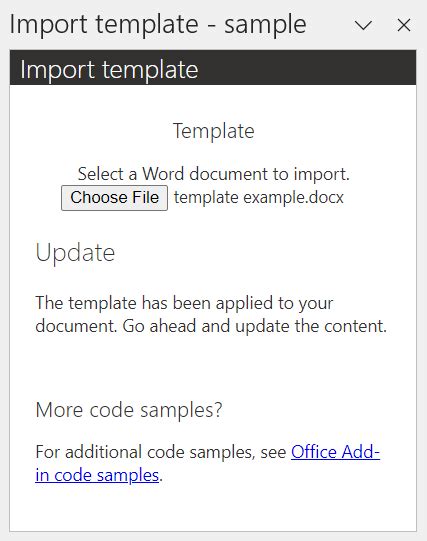Click the Select a Word document to import label
Screen dimensions: 427x541
pyautogui.click(x=214, y=174)
